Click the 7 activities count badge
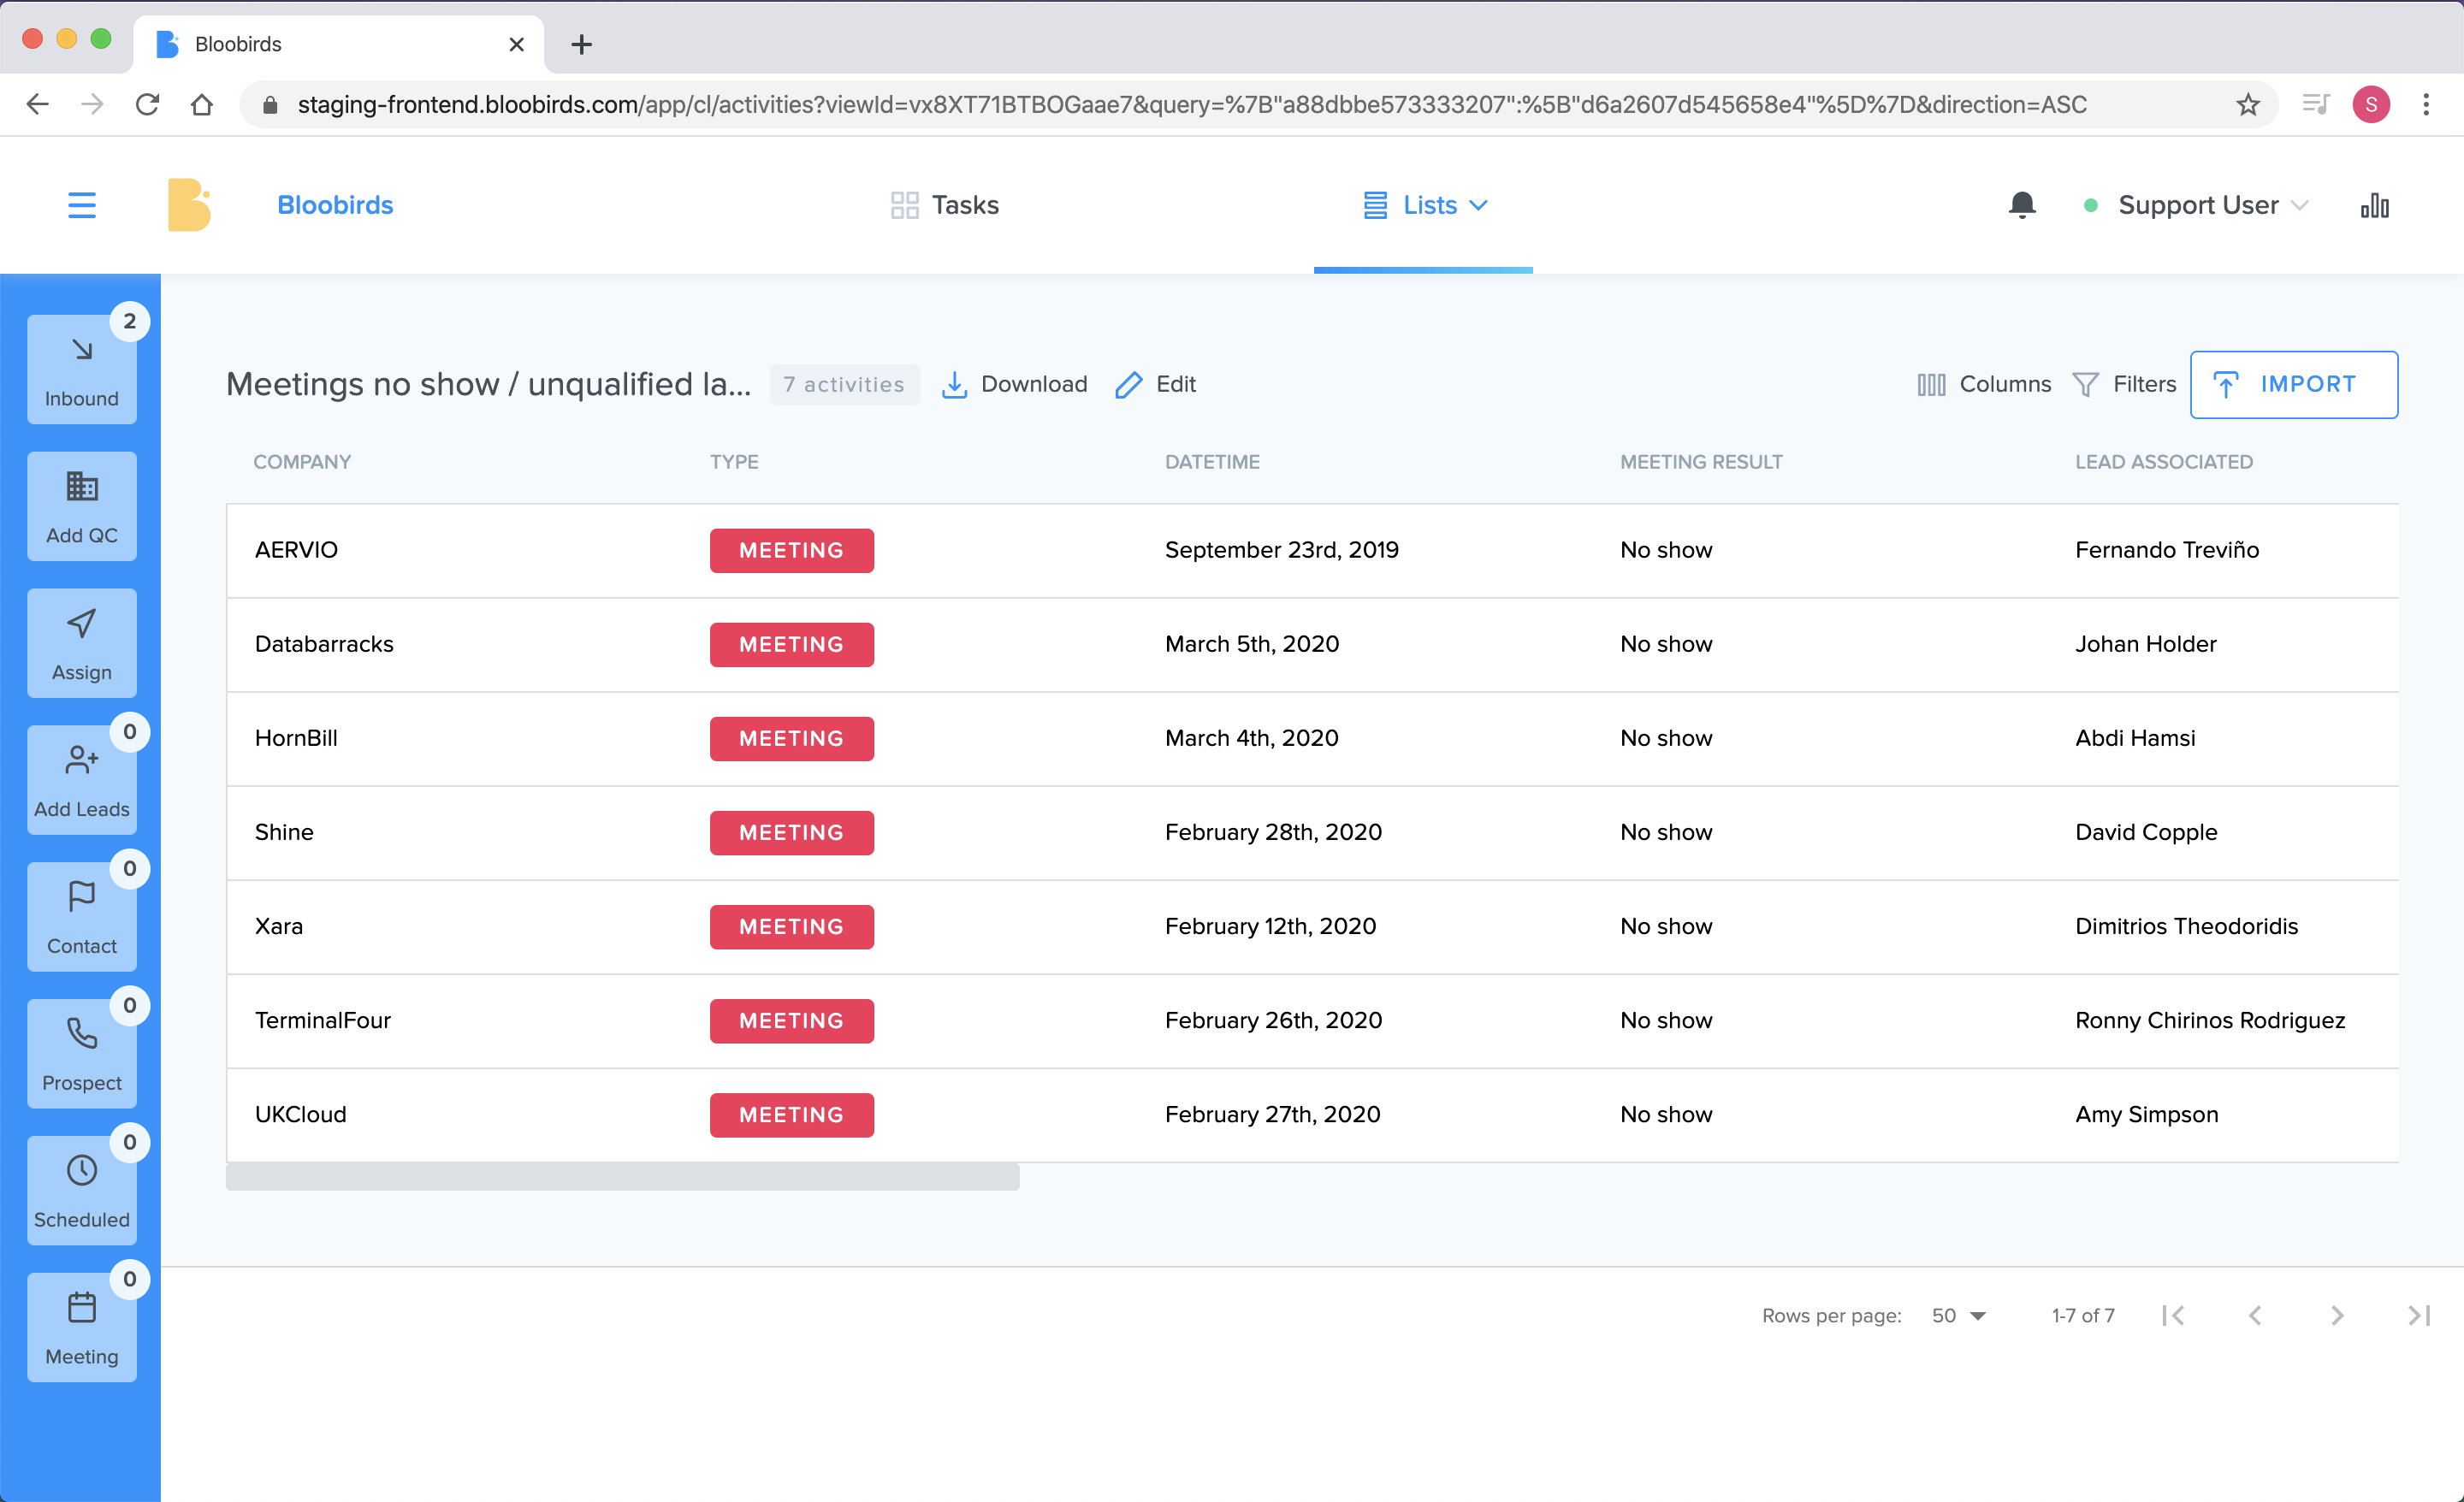Screen dimensions: 2464x1502 point(844,384)
